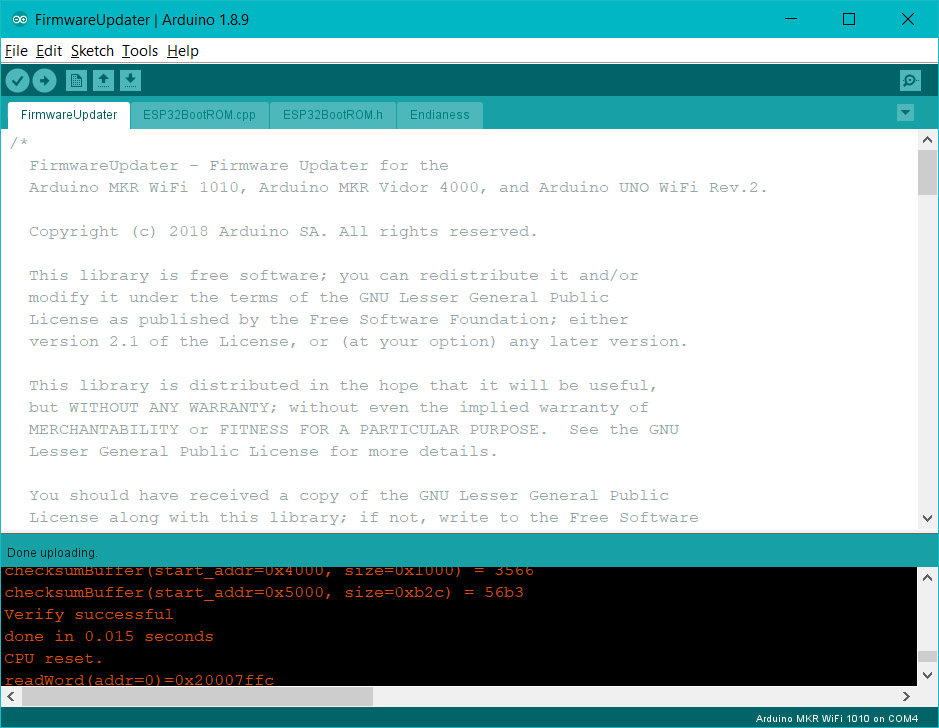The height and width of the screenshot is (728, 939).
Task: Open the Sketch menu
Action: tap(92, 51)
